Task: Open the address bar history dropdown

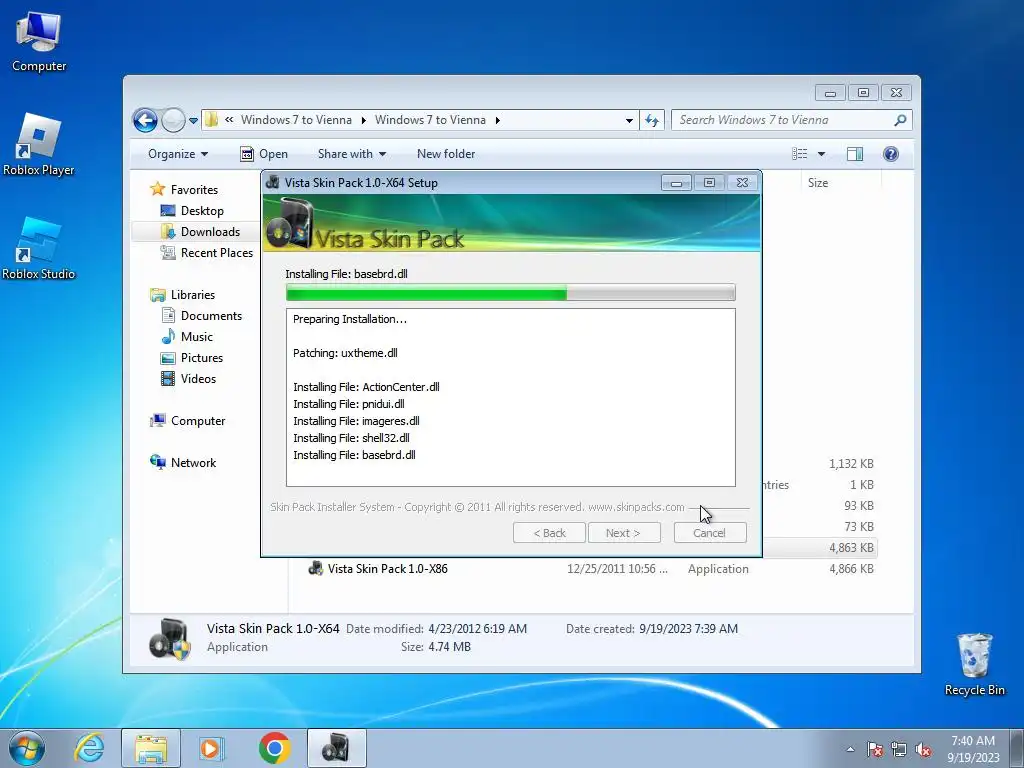Action: pos(629,121)
